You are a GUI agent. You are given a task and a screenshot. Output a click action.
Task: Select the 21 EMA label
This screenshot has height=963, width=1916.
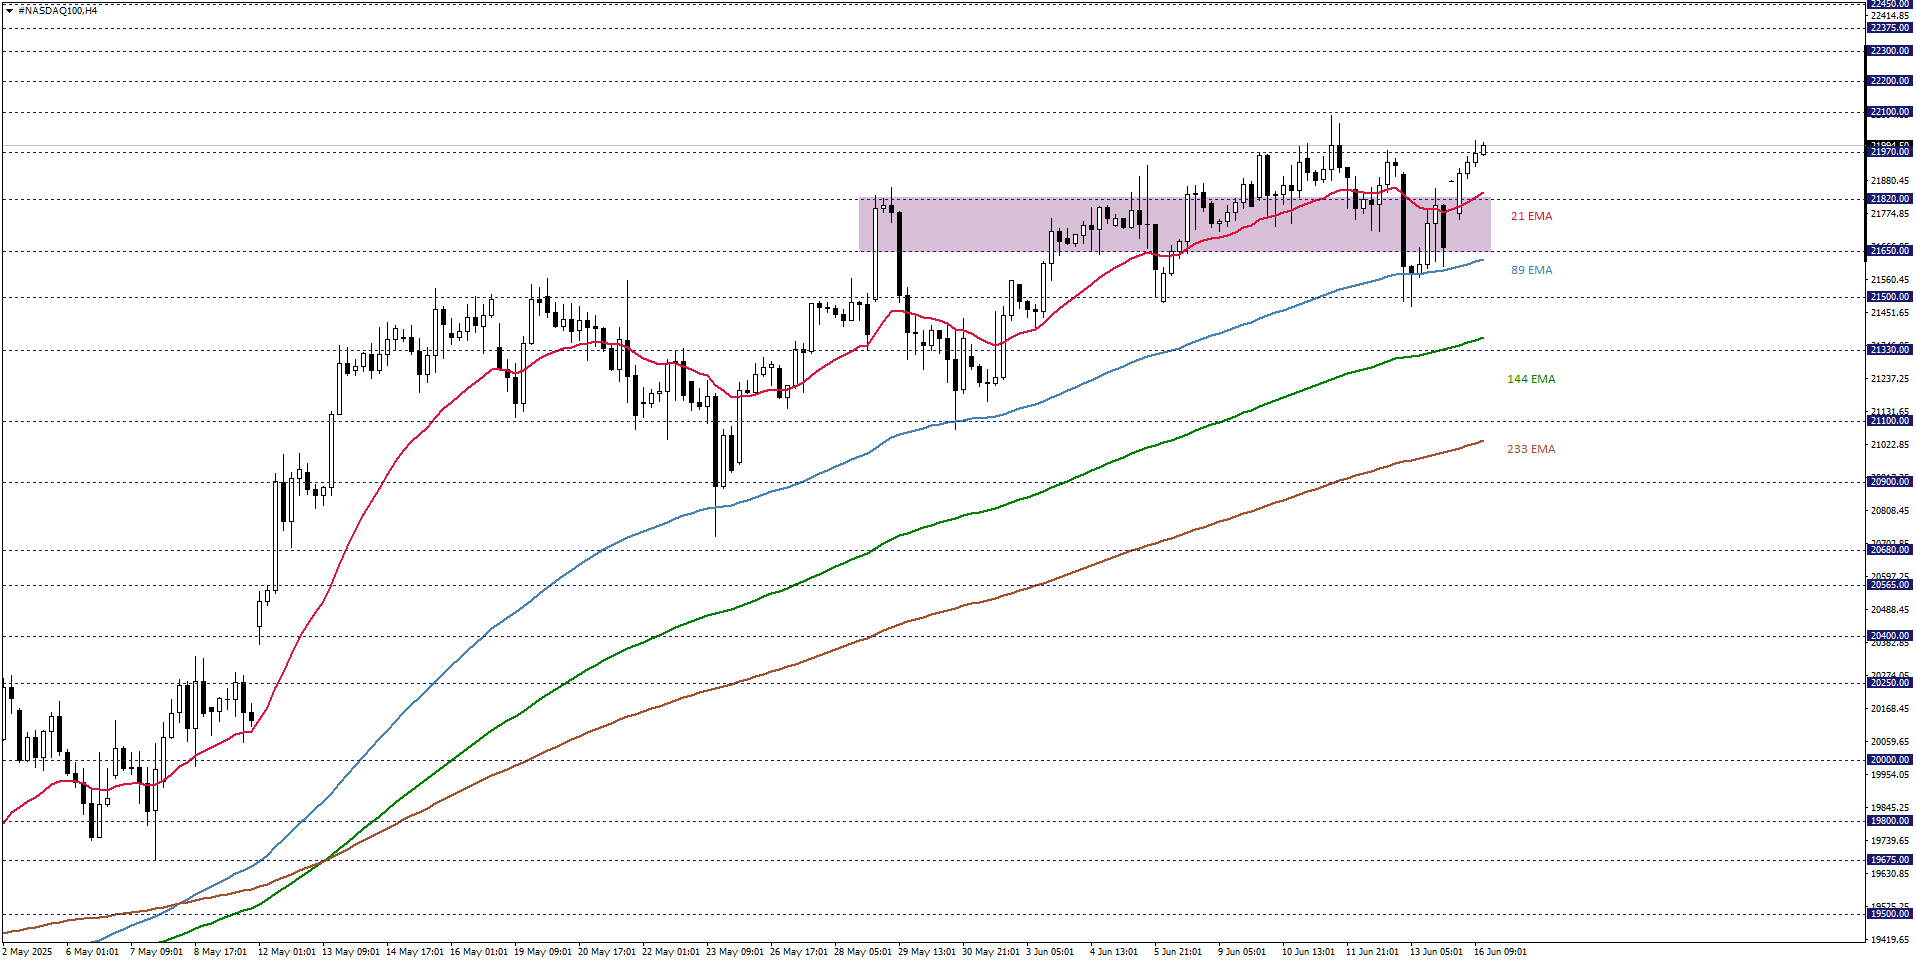coord(1531,216)
